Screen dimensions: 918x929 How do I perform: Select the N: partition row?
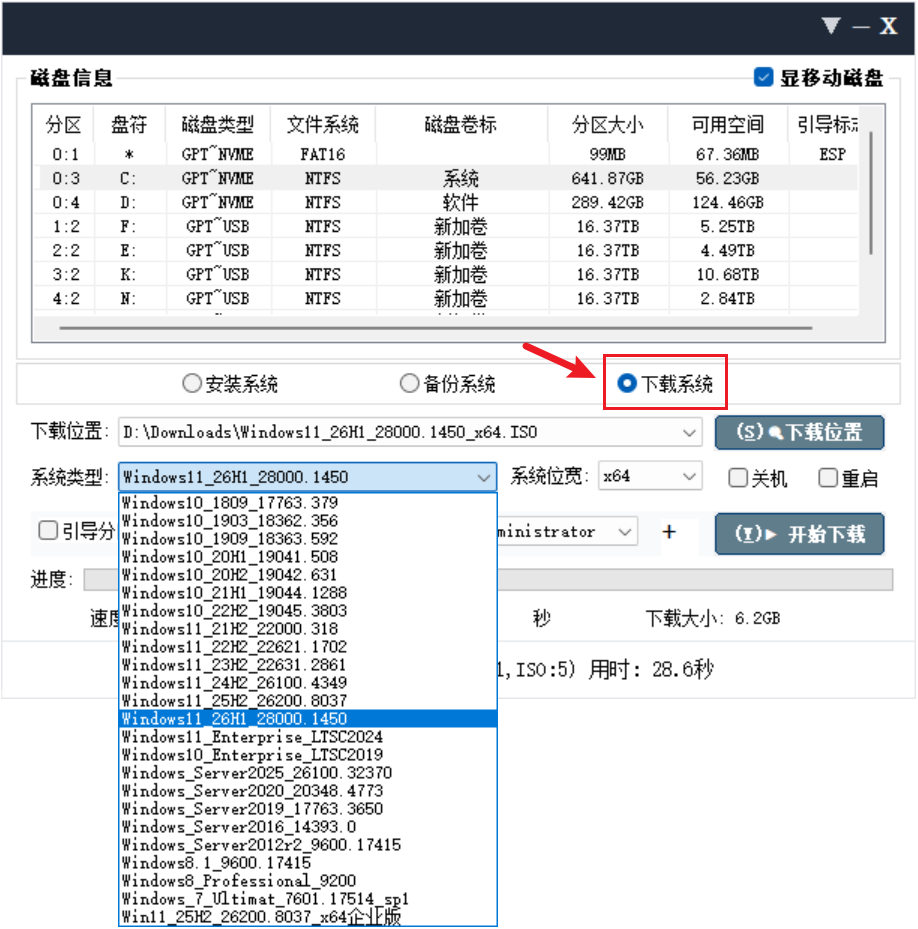(x=446, y=299)
